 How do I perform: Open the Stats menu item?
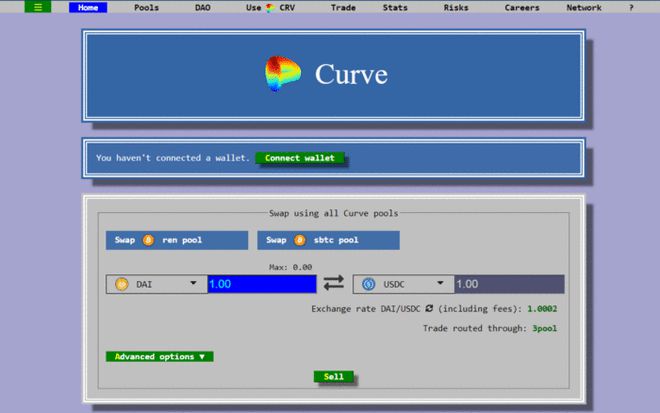pyautogui.click(x=394, y=8)
